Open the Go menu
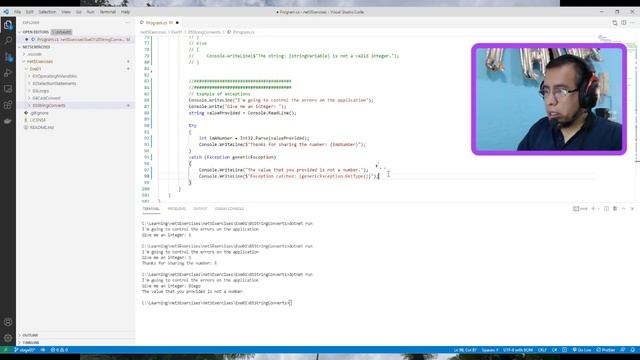The image size is (640, 360). (x=78, y=12)
